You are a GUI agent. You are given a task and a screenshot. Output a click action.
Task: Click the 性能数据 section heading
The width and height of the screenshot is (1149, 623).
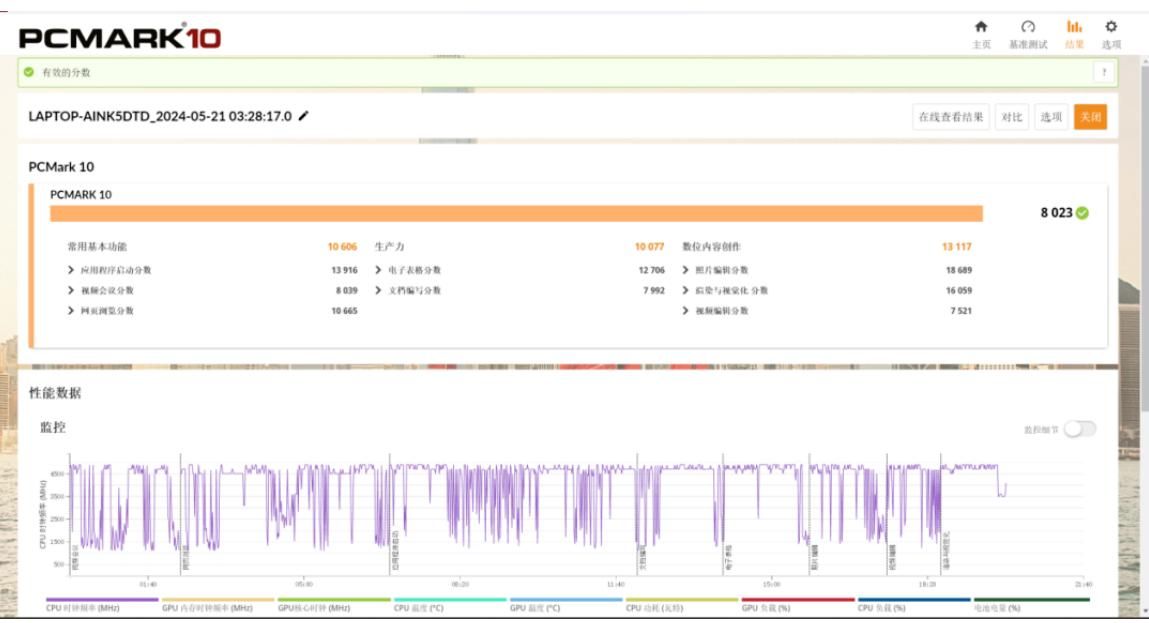click(x=55, y=393)
